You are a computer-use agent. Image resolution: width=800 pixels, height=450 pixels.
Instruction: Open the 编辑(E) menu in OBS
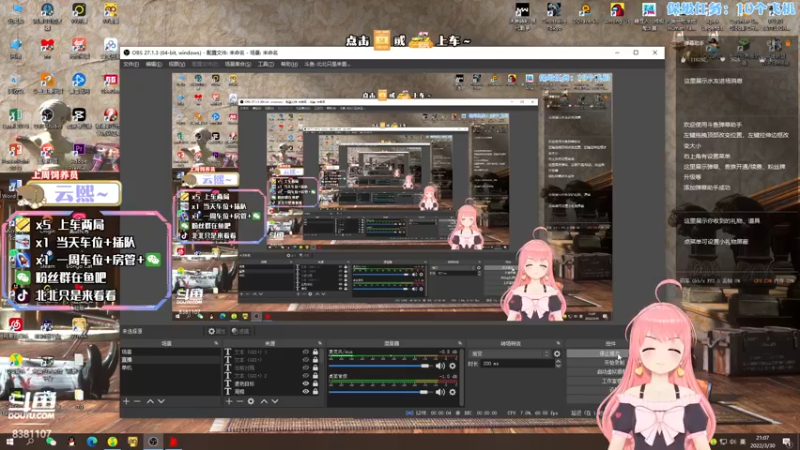[154, 64]
